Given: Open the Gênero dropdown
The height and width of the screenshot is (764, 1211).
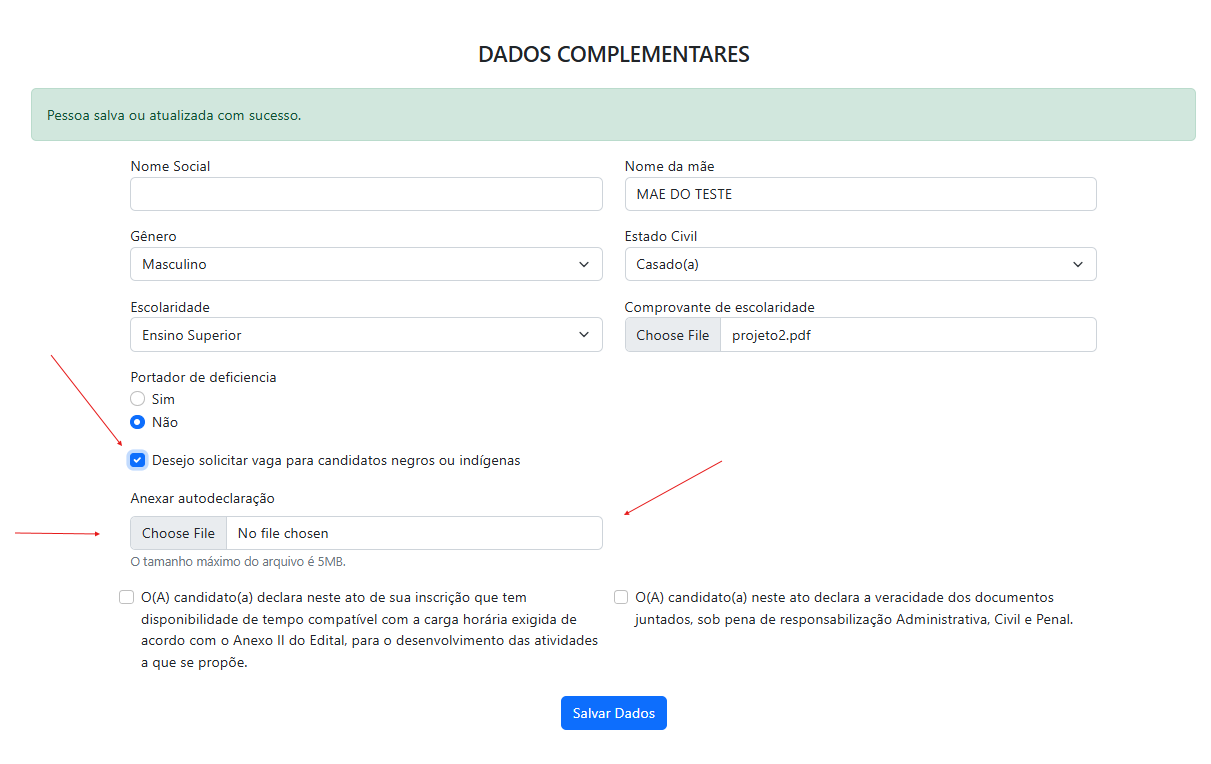Looking at the screenshot, I should pos(366,265).
